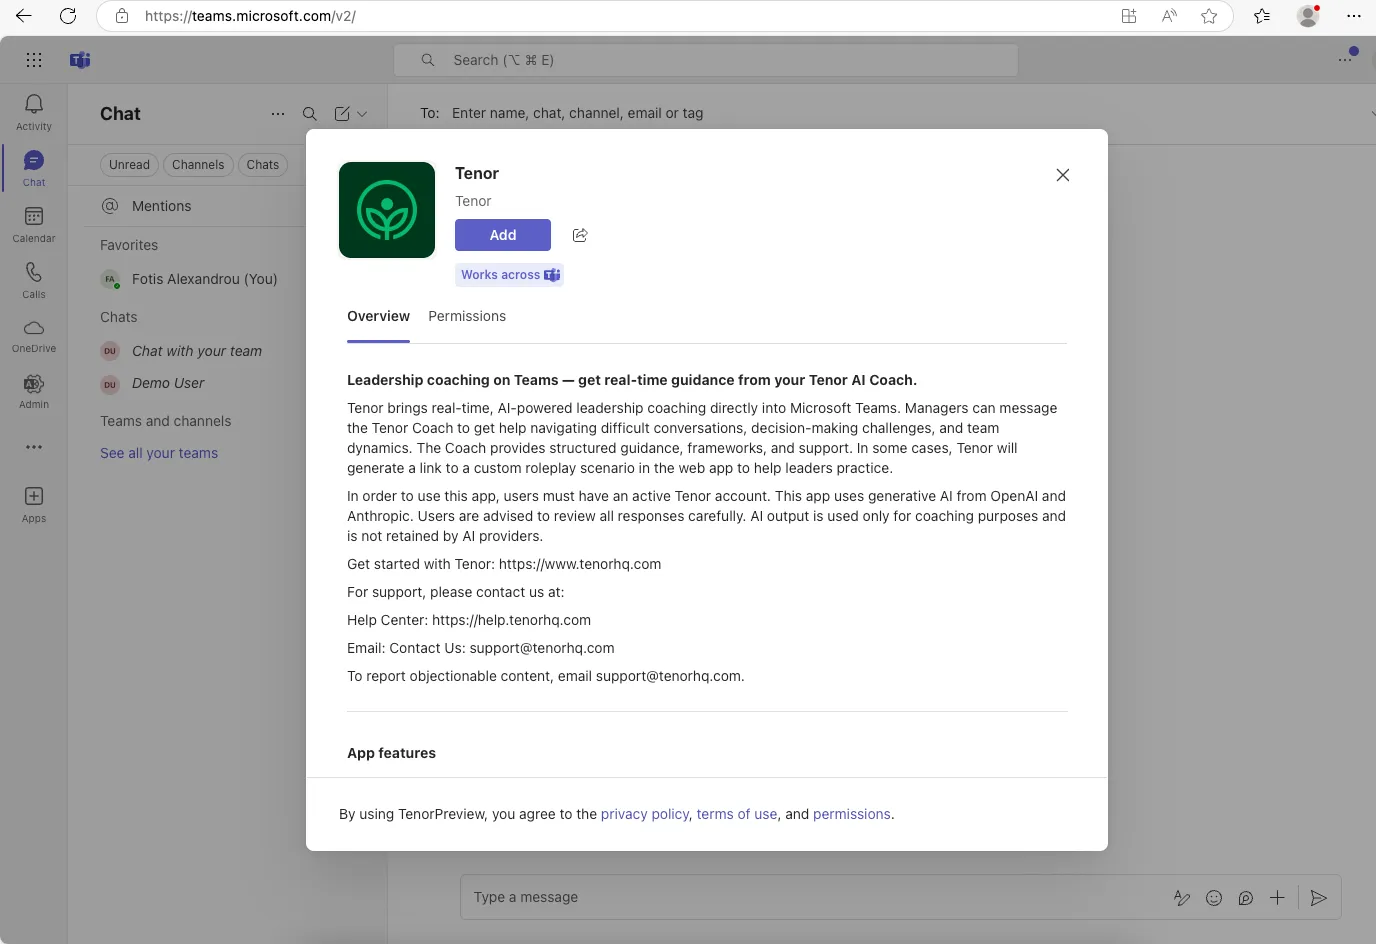Go back in the browser
This screenshot has height=944, width=1376.
point(24,16)
